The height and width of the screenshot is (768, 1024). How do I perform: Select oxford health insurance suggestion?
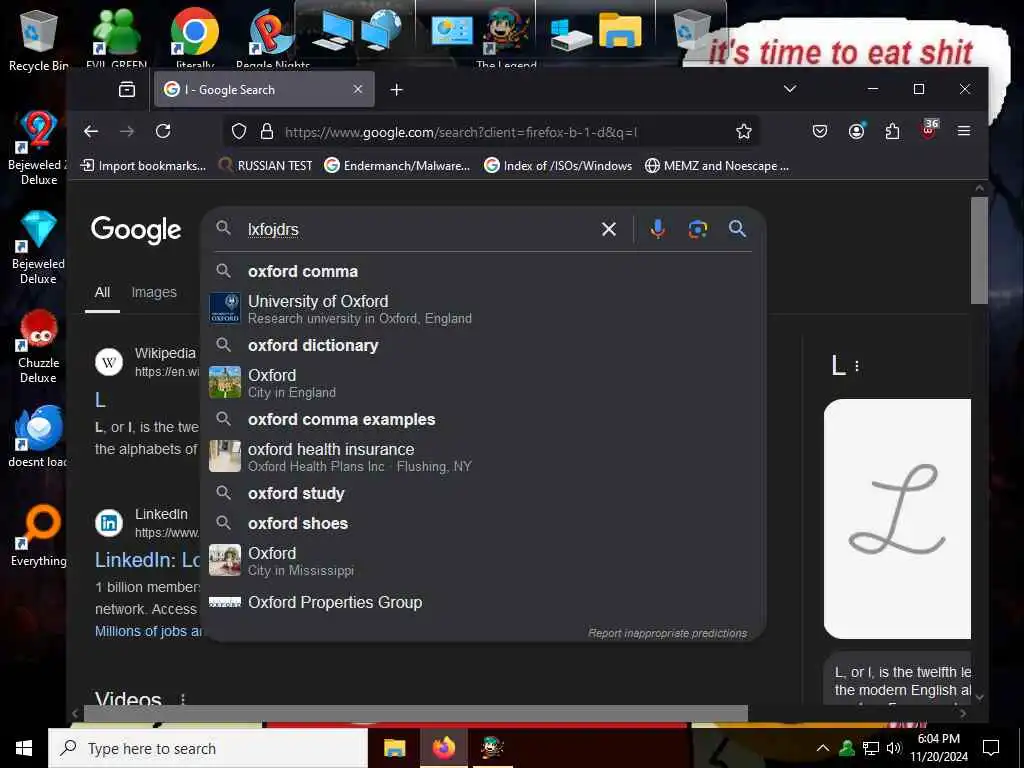[x=483, y=456]
